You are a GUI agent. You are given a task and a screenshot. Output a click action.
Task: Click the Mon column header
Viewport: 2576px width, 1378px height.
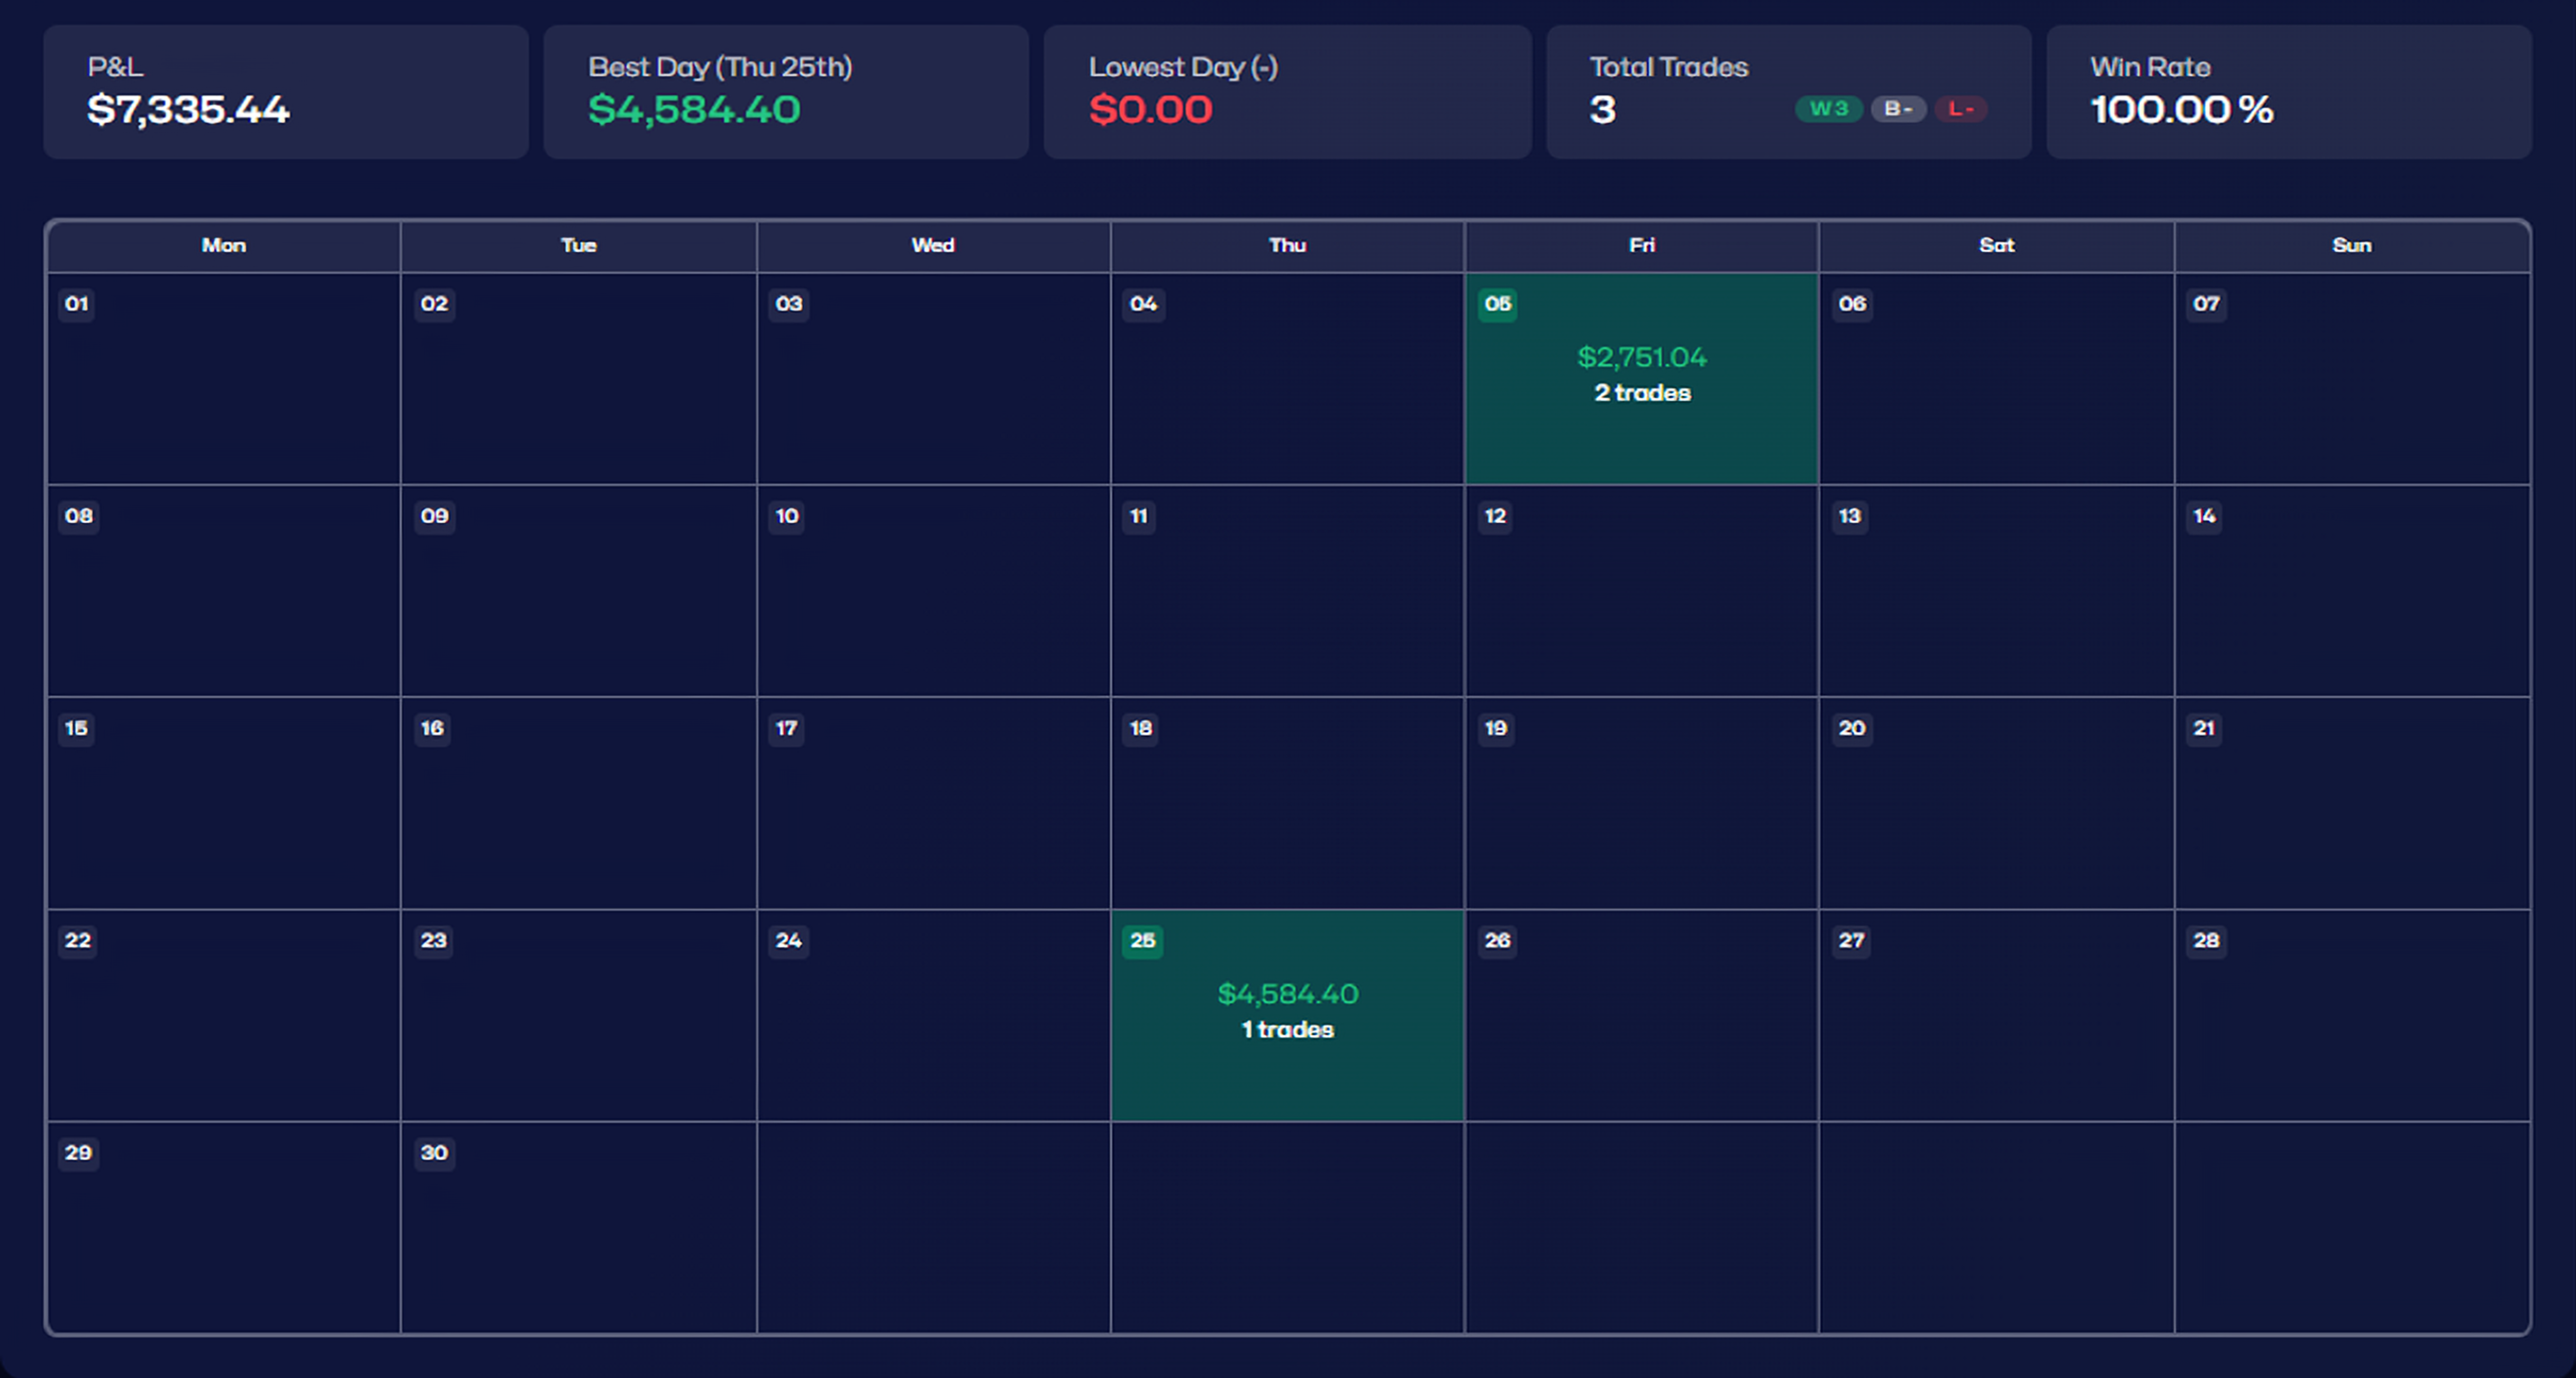pyautogui.click(x=224, y=246)
